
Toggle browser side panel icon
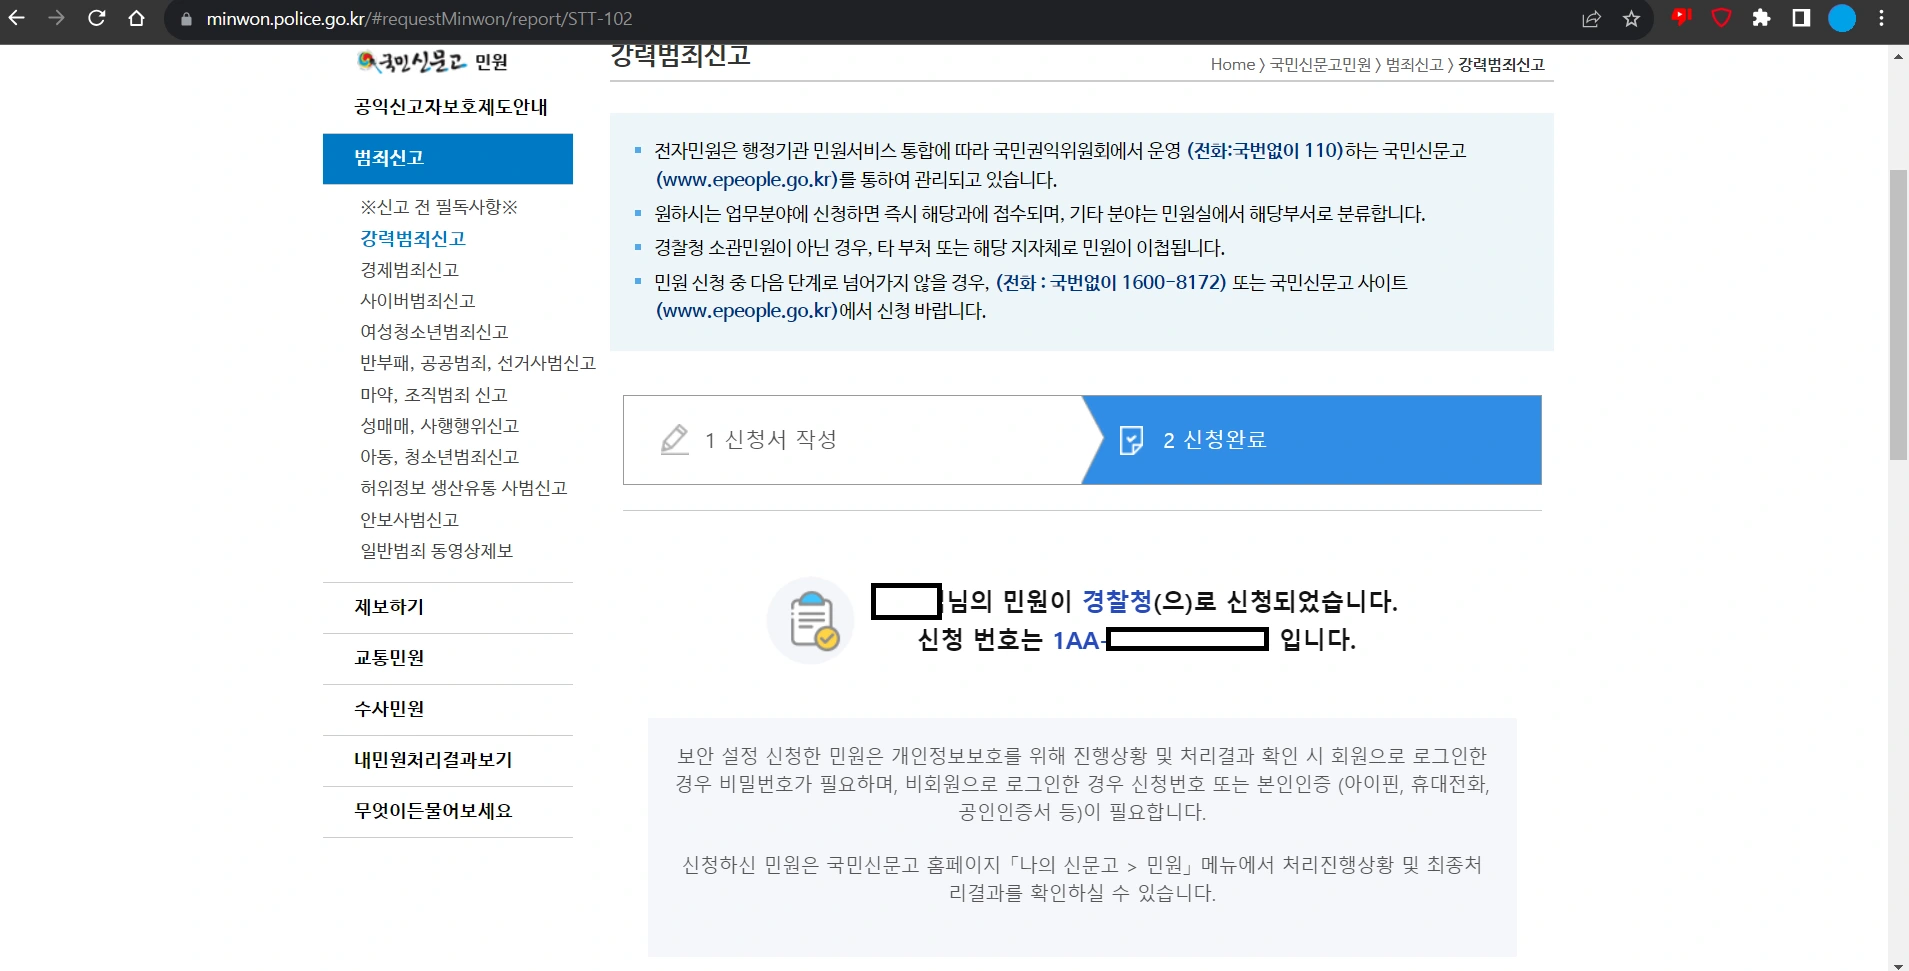click(1801, 18)
